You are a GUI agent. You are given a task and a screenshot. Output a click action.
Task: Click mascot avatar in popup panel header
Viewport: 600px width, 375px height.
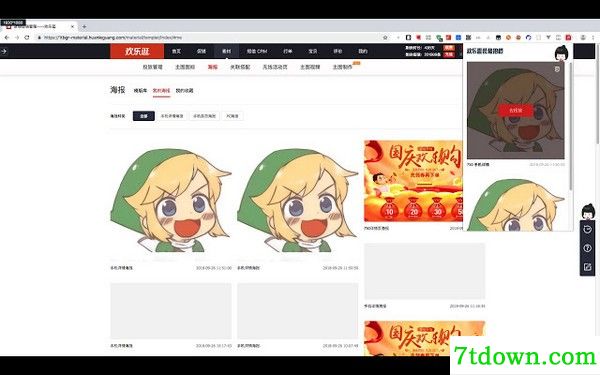click(x=561, y=53)
